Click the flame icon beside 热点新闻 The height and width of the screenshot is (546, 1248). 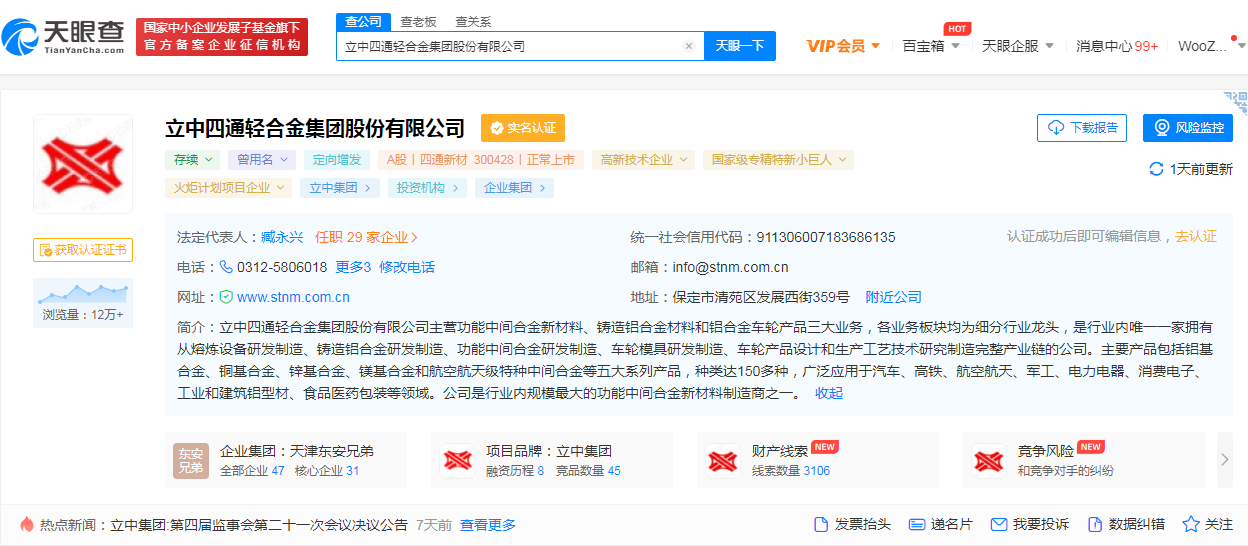(27, 524)
